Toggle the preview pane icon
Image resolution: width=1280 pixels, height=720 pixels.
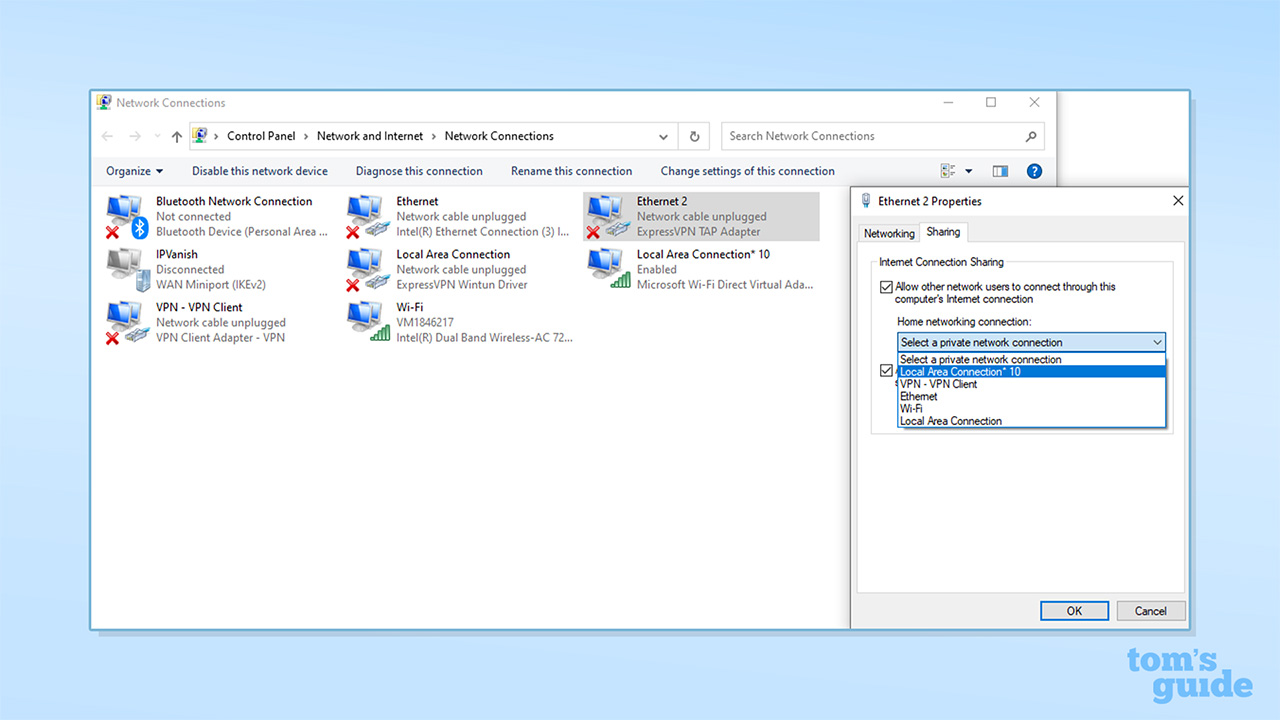tap(1000, 171)
